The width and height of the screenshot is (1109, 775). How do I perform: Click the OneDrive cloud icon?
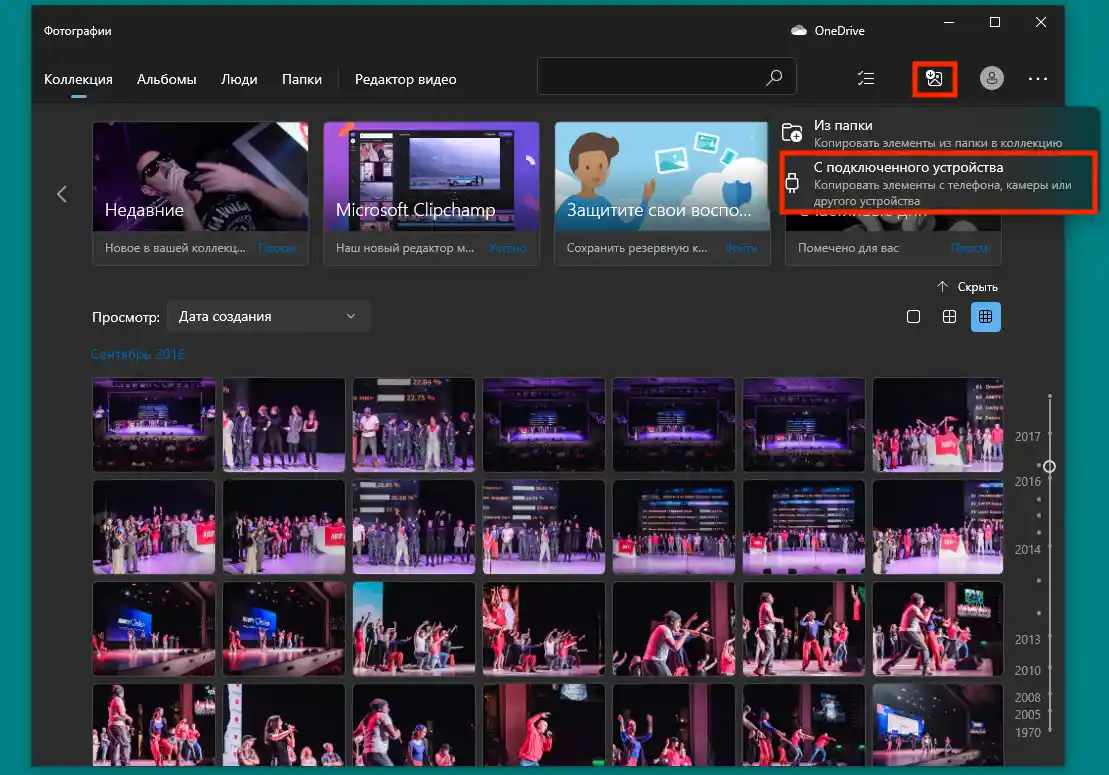(x=799, y=31)
